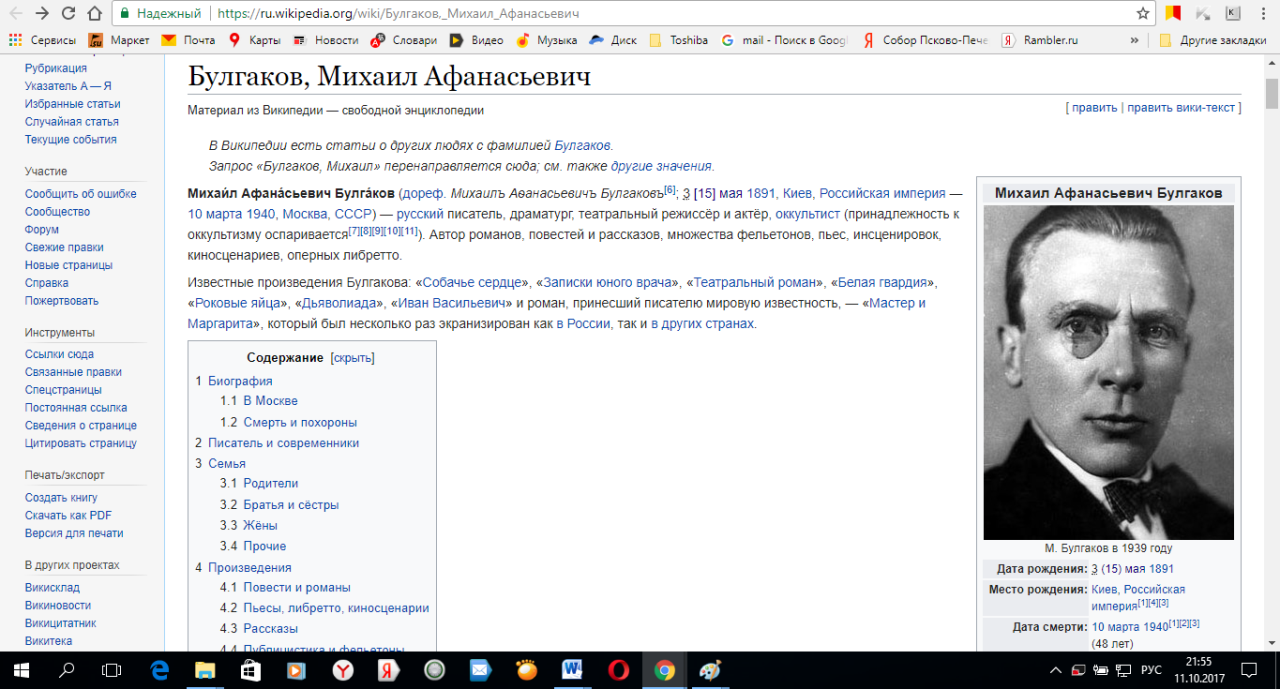The height and width of the screenshot is (689, 1280).
Task: Switch the РУС input language indicator
Action: (1151, 670)
